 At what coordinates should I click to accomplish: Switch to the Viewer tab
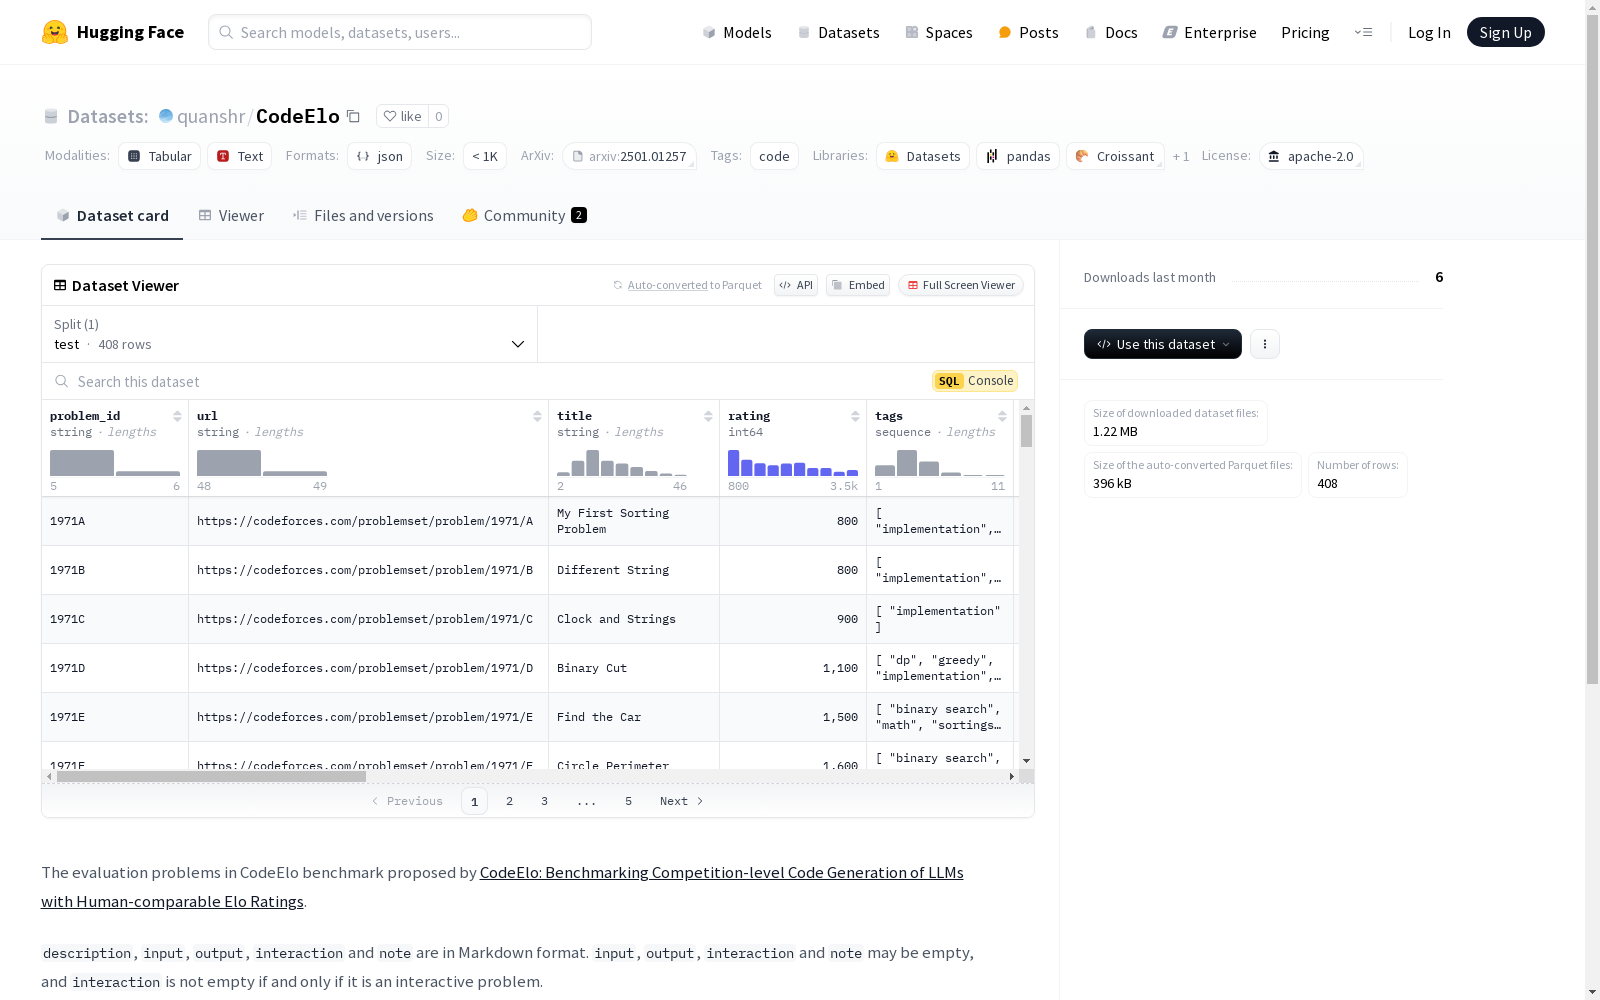231,216
